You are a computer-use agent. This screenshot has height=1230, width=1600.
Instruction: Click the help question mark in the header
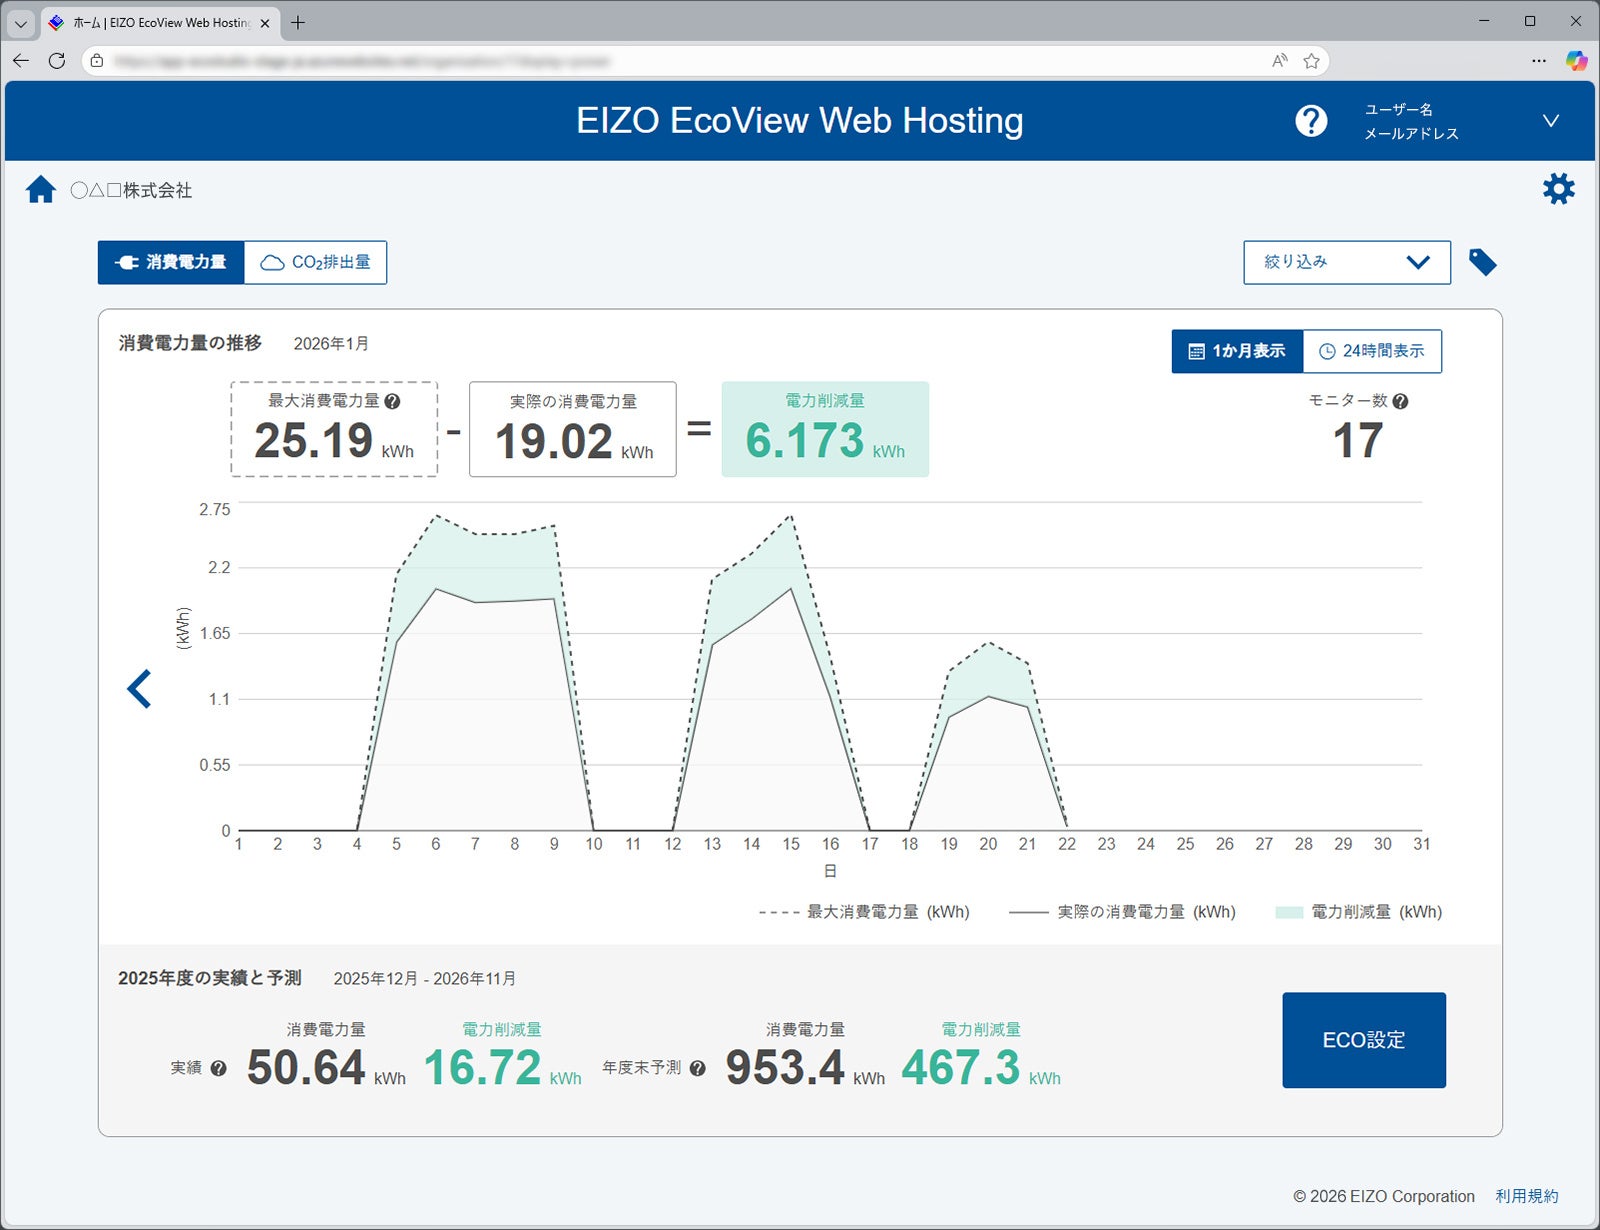tap(1310, 121)
